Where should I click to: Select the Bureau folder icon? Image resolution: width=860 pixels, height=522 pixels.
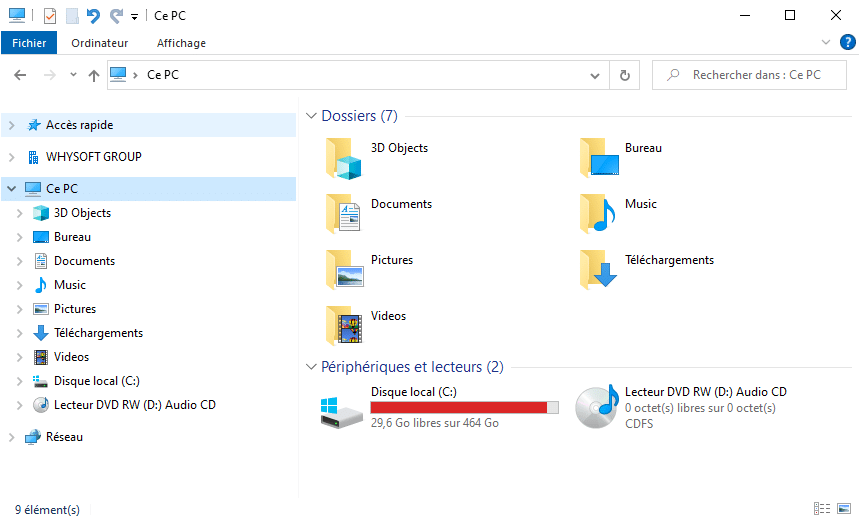pos(599,158)
